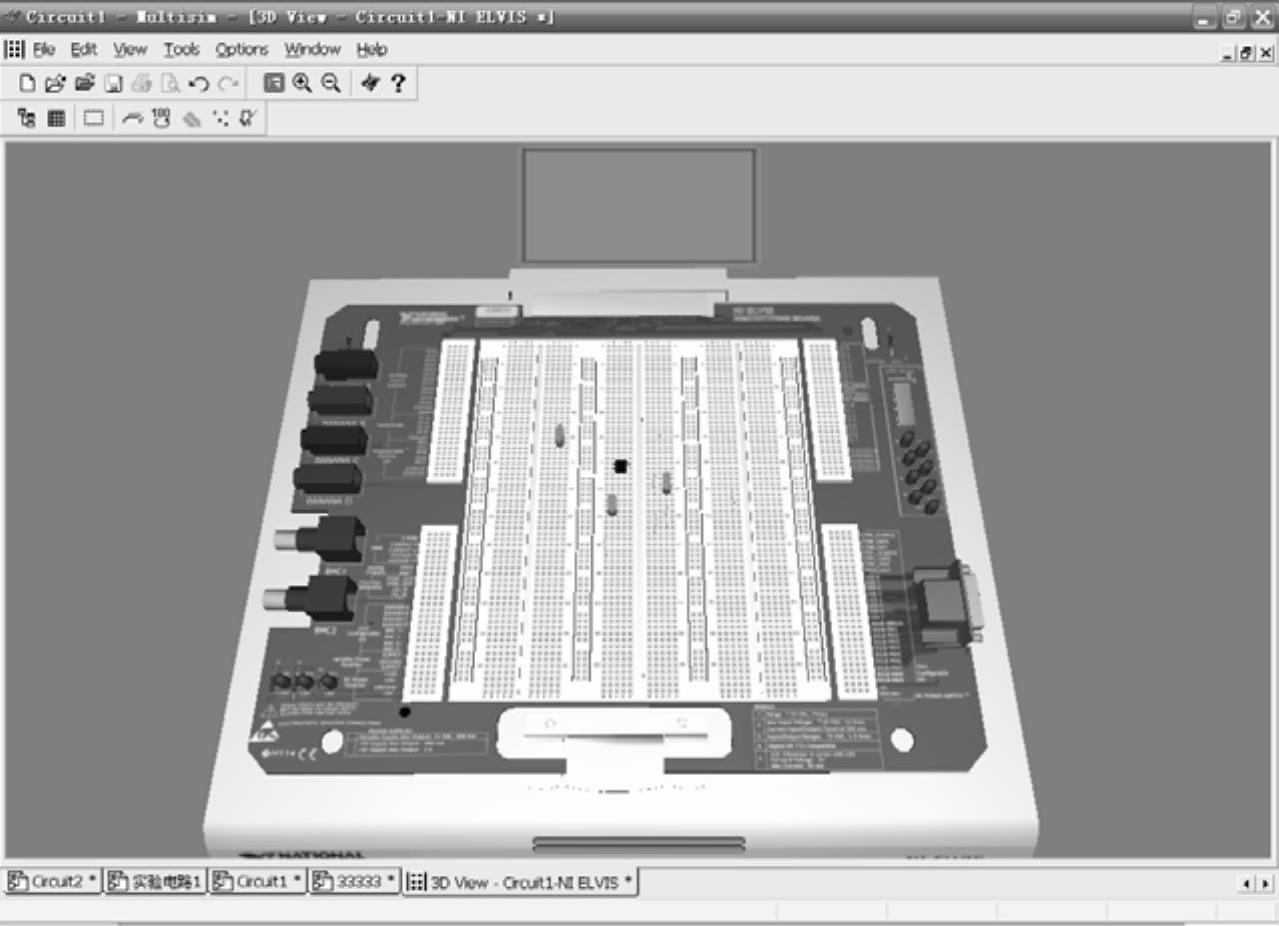Click the grid spreadsheet icon
This screenshot has width=1279, height=926.
[x=56, y=119]
